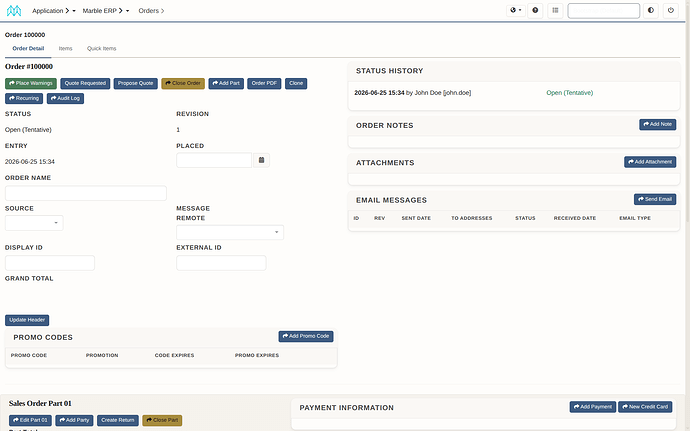
Task: Click the Open (Tentative) status history entry
Action: [x=570, y=93]
